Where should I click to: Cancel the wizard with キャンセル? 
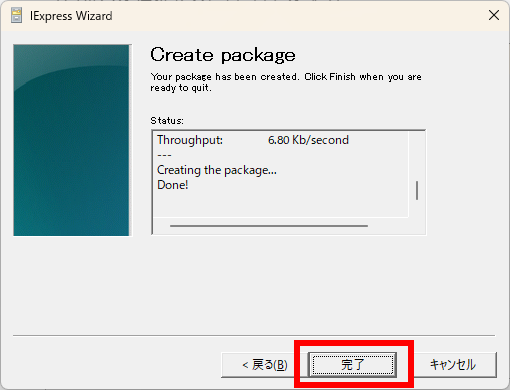coord(453,365)
